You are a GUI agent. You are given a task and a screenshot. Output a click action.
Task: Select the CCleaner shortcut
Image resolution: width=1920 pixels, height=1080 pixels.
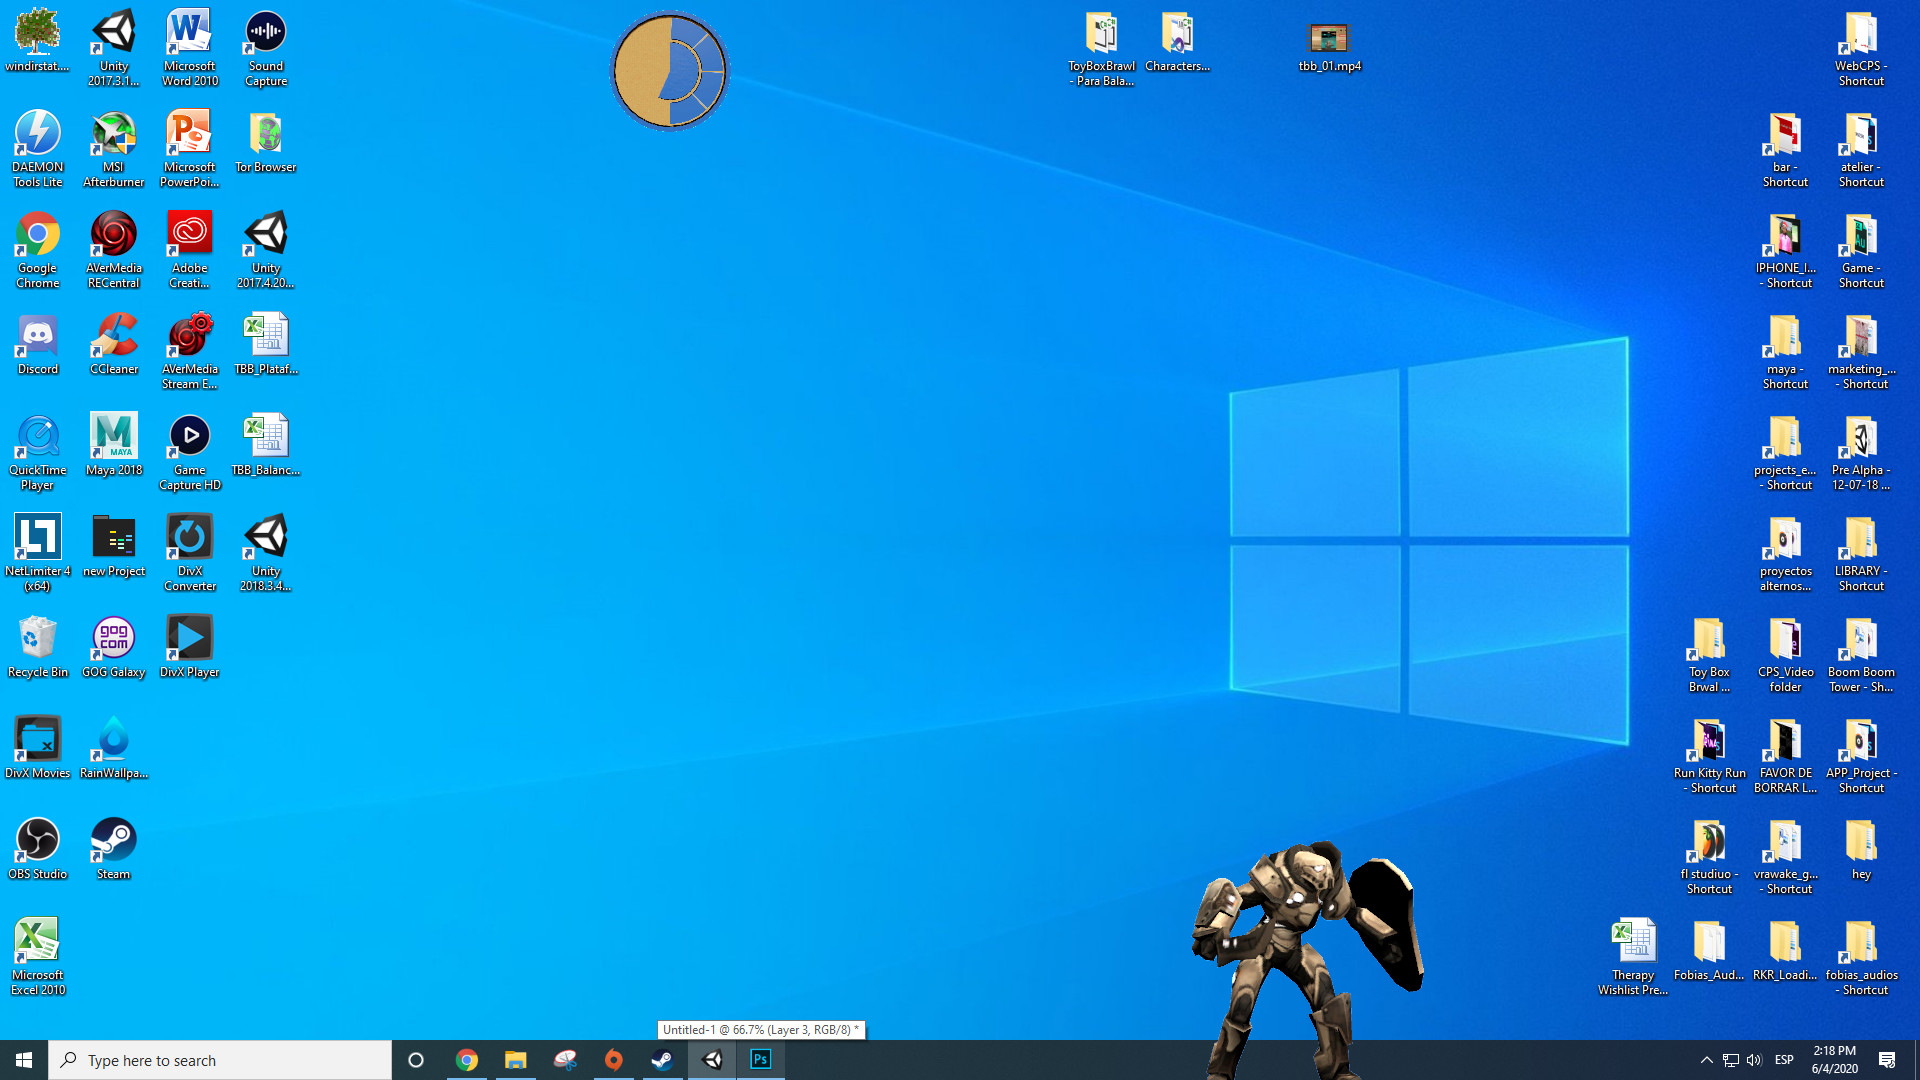[x=114, y=343]
